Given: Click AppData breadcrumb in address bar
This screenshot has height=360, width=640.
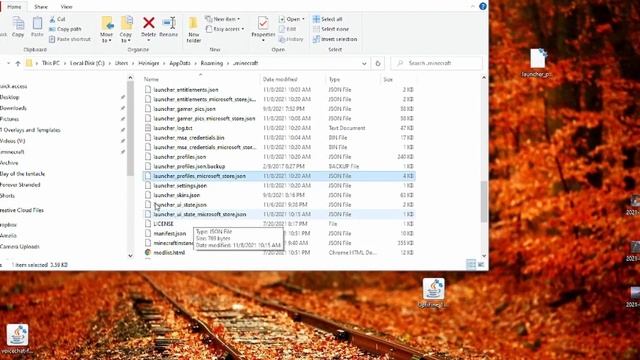Looking at the screenshot, I should [x=180, y=63].
